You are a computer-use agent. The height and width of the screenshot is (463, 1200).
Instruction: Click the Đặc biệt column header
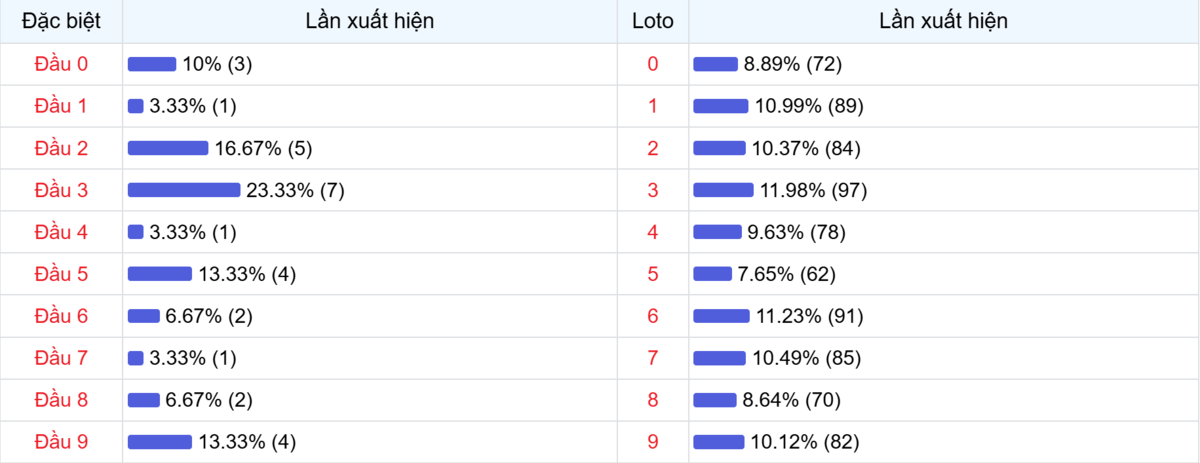coord(61,21)
